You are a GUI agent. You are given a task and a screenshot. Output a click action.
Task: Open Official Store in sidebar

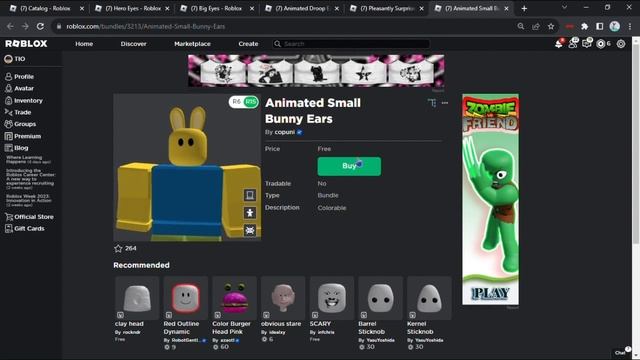(x=29, y=217)
